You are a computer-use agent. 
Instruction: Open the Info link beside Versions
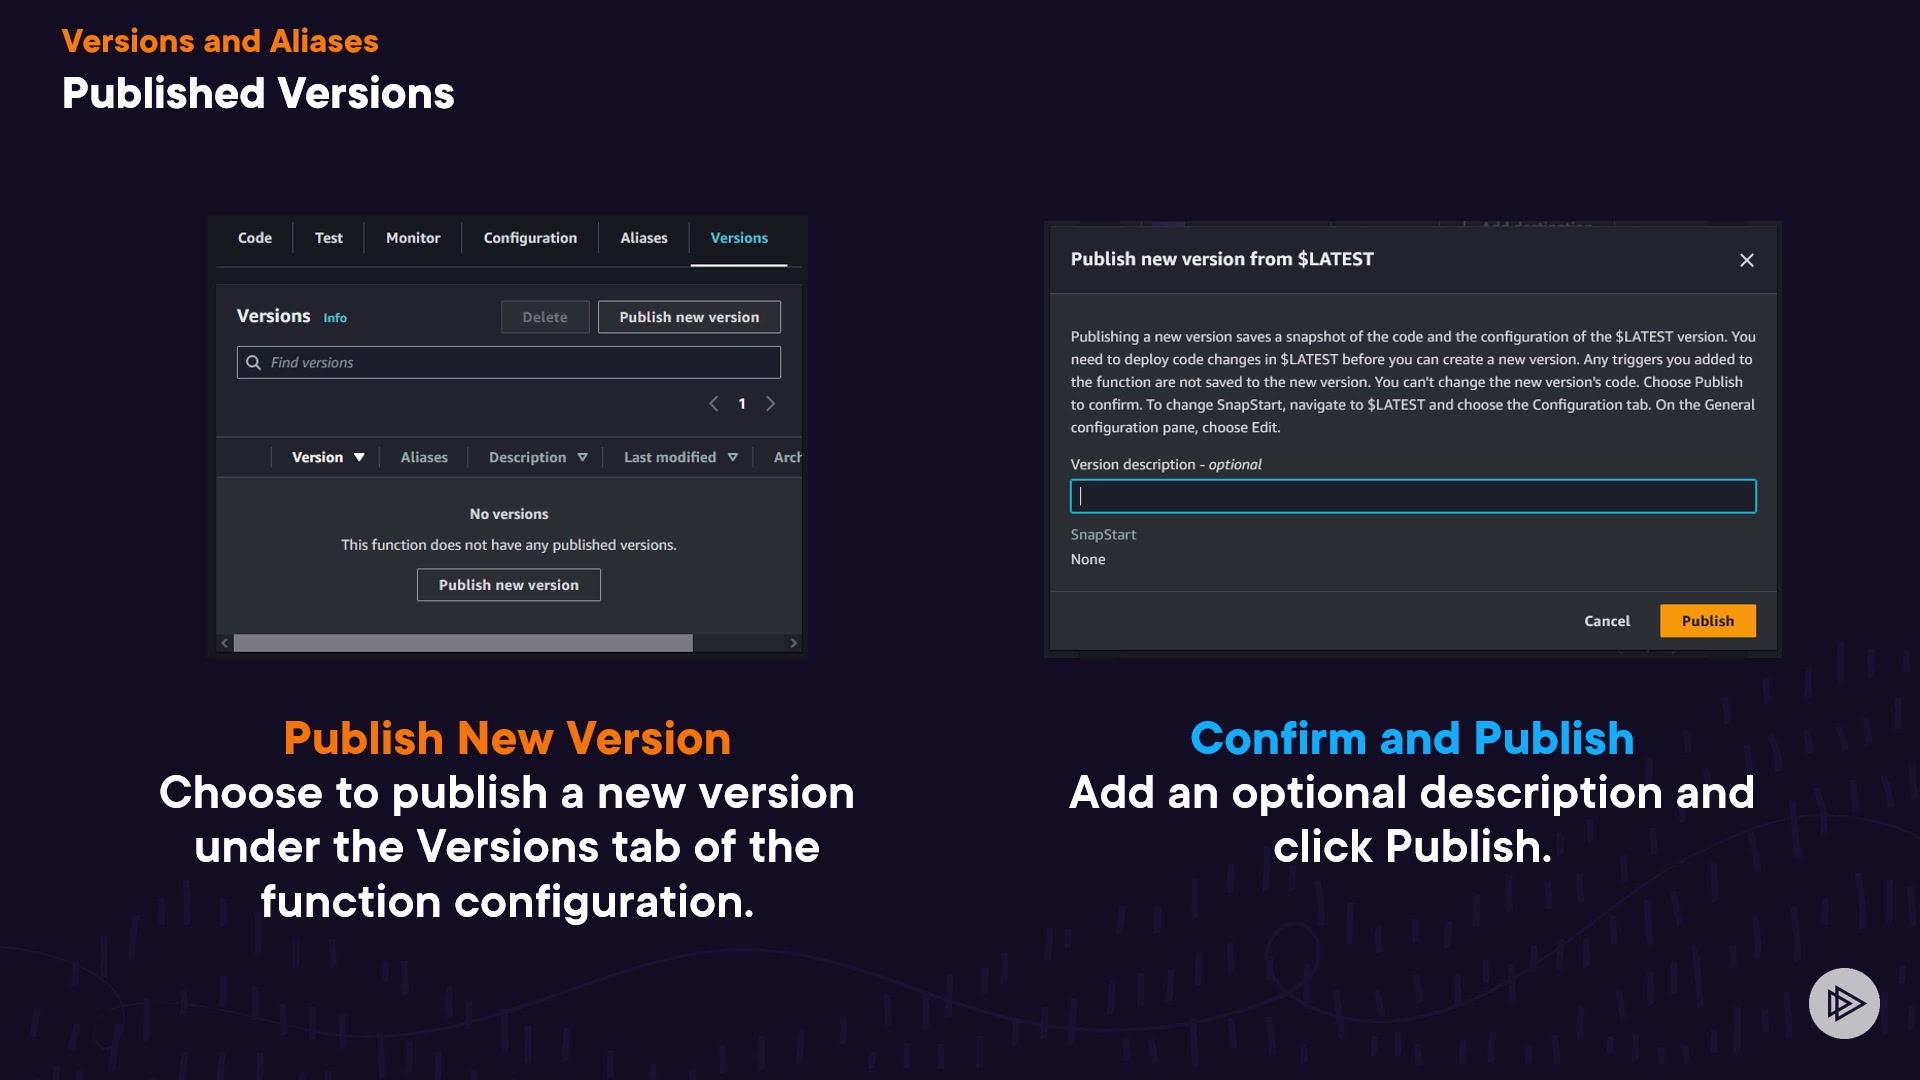coord(335,318)
